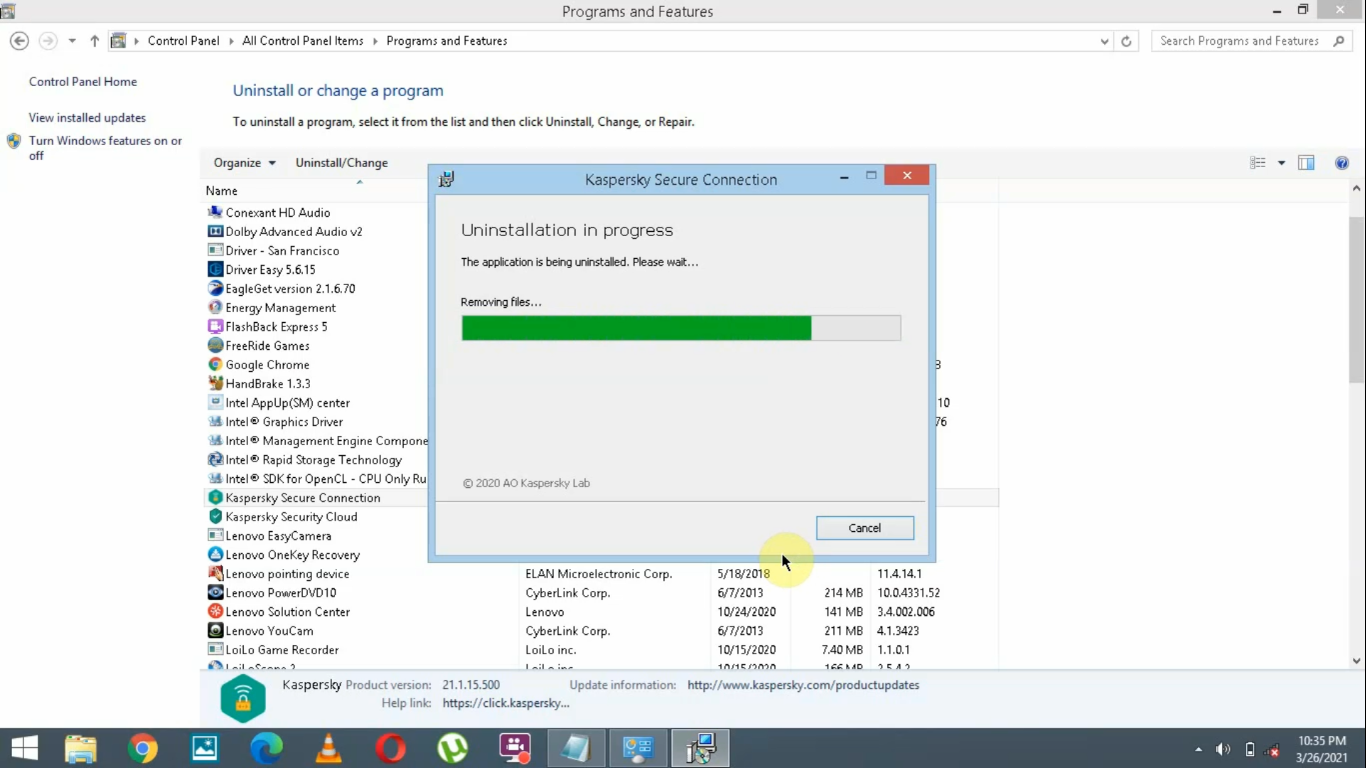
Task: Click the HandBrake 1.3.3 program icon
Action: [x=213, y=383]
